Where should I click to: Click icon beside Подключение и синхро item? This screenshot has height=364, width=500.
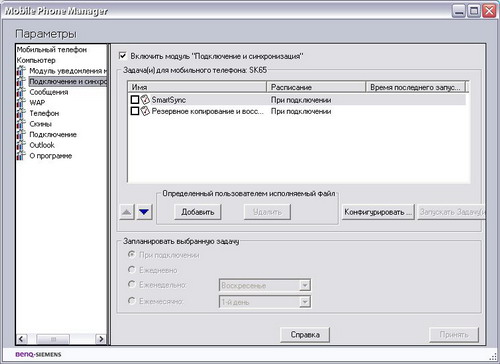[x=21, y=81]
